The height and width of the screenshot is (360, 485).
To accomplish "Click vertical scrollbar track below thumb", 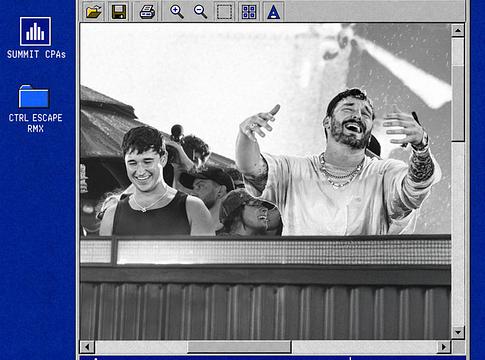I will (458, 233).
